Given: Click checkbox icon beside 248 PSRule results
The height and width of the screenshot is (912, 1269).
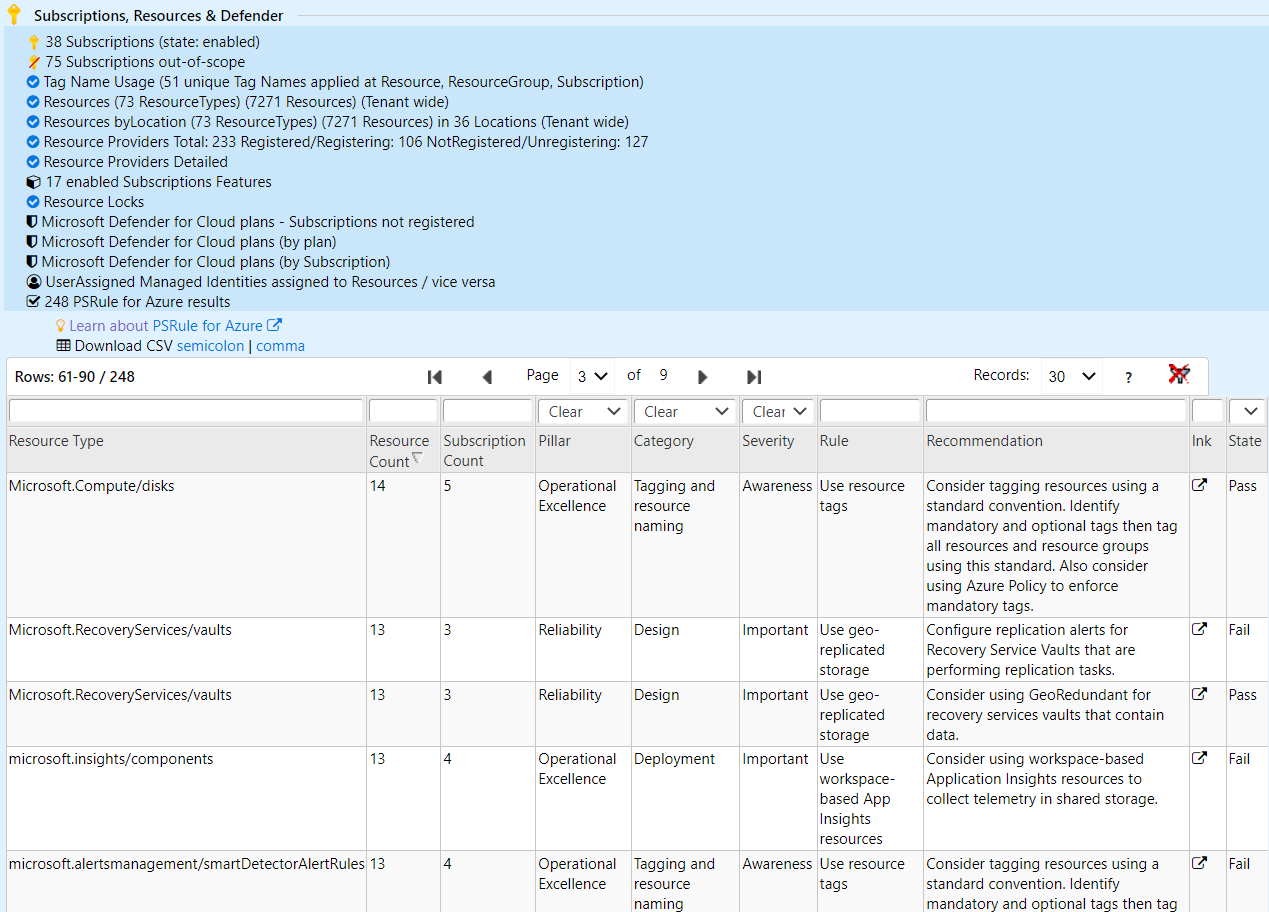Looking at the screenshot, I should tap(33, 302).
